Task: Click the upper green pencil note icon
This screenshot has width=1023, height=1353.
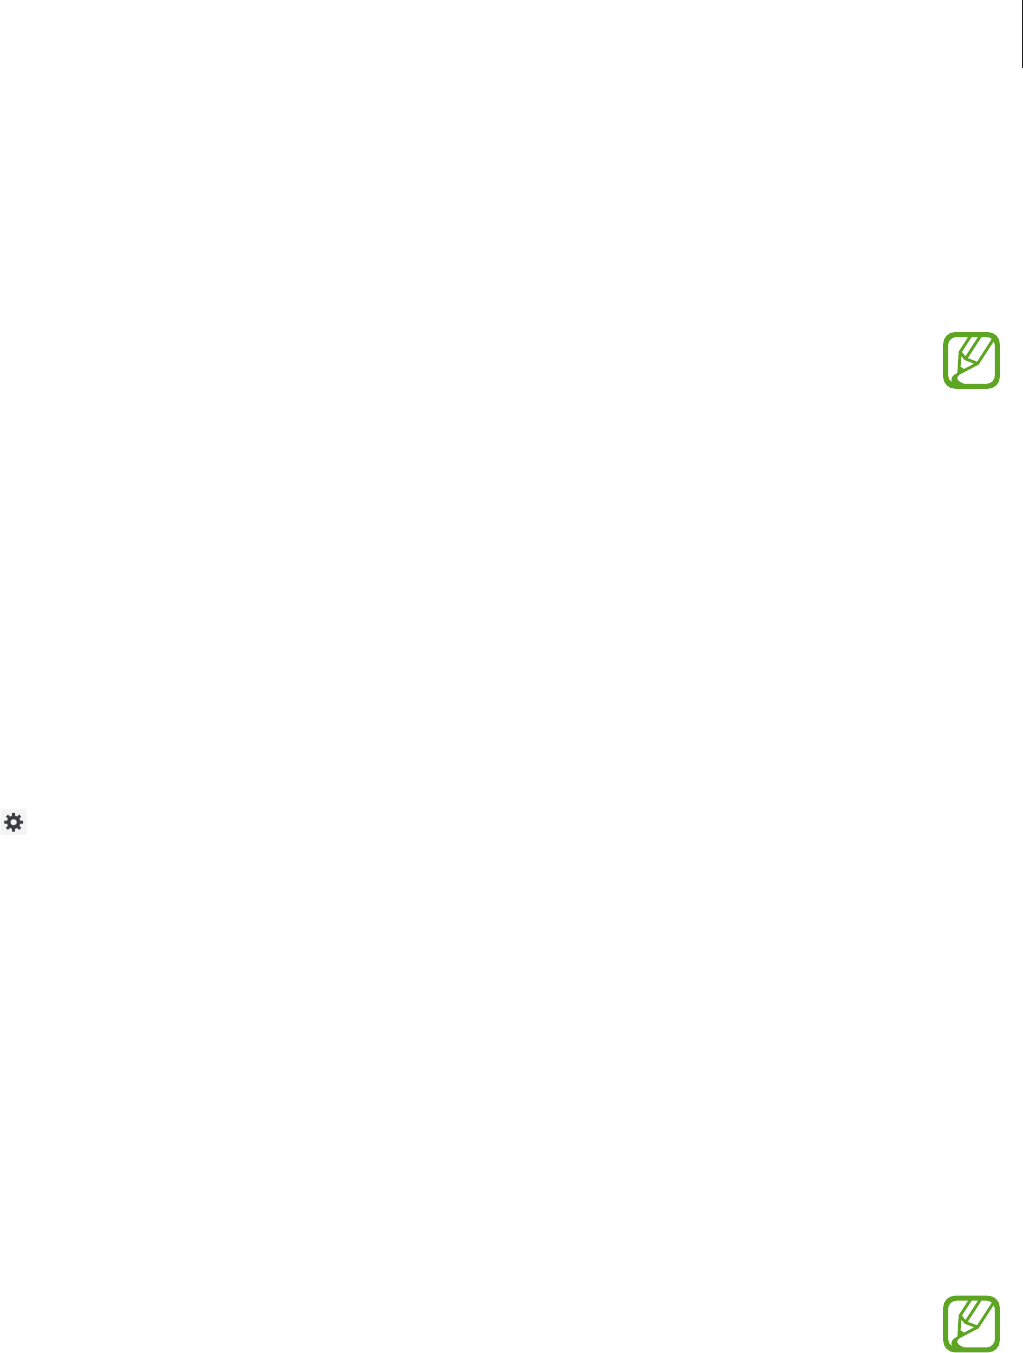Action: point(971,361)
